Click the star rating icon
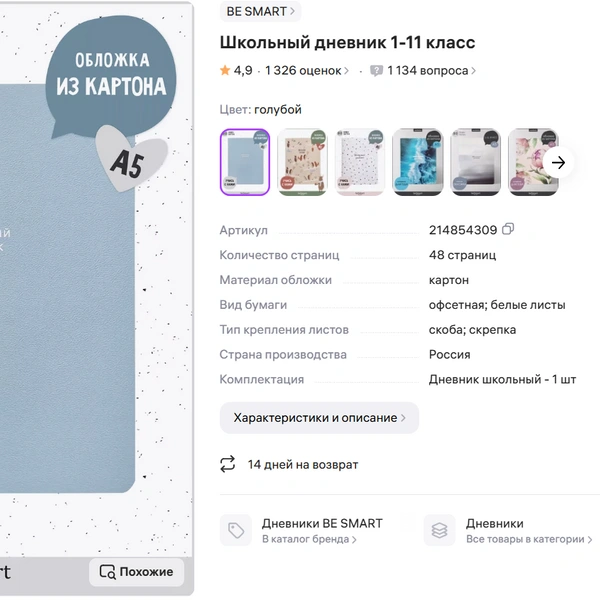 tap(225, 70)
